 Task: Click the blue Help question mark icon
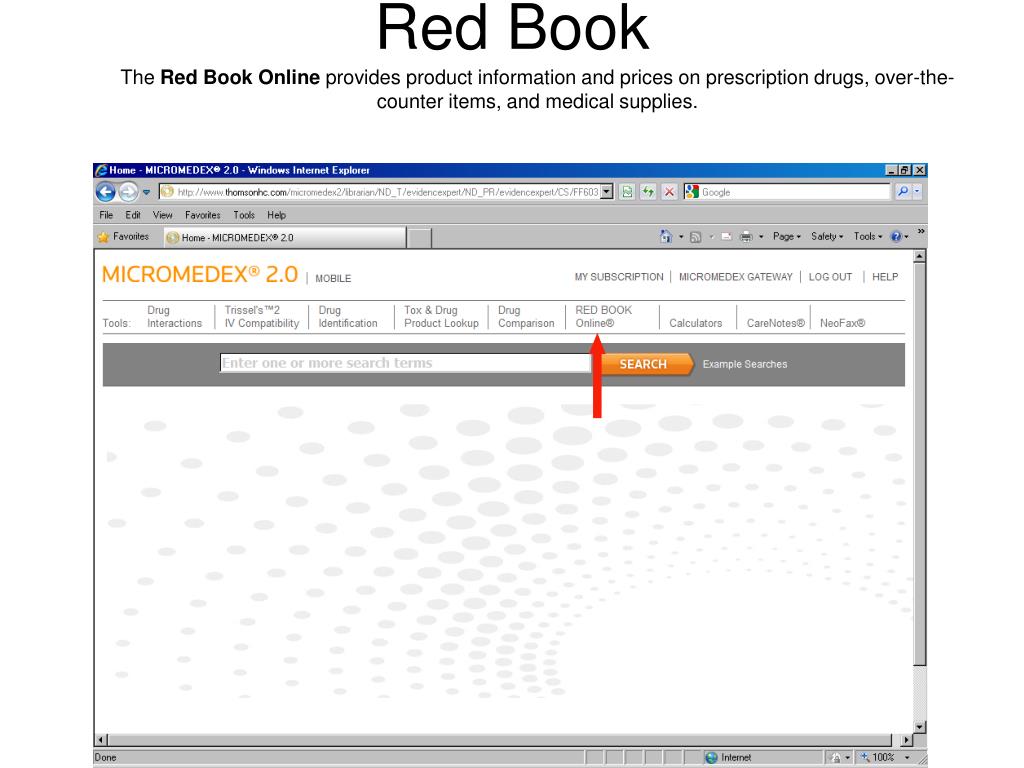click(x=897, y=236)
